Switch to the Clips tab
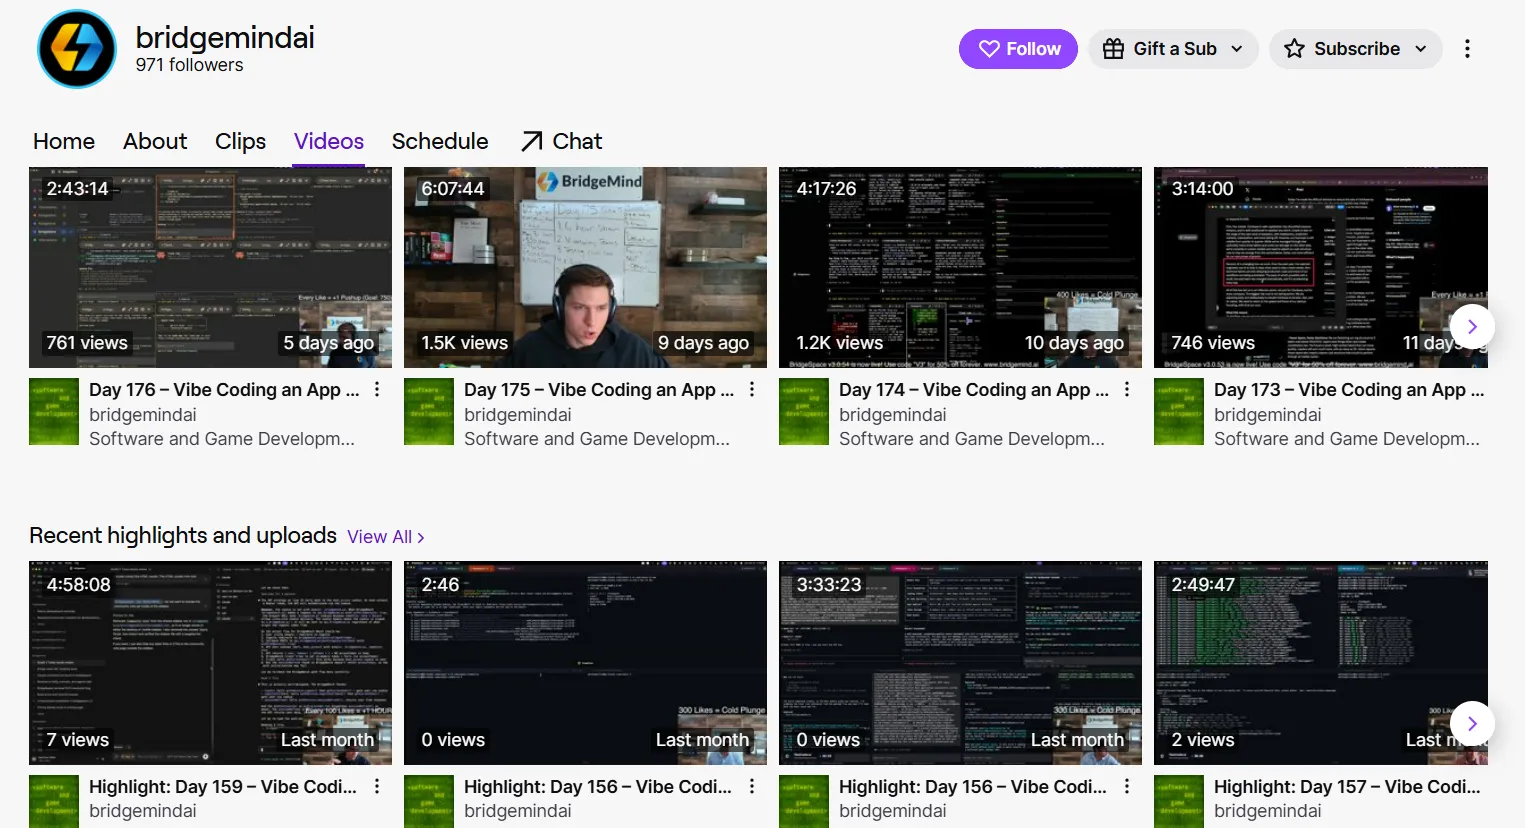The image size is (1525, 828). point(240,141)
